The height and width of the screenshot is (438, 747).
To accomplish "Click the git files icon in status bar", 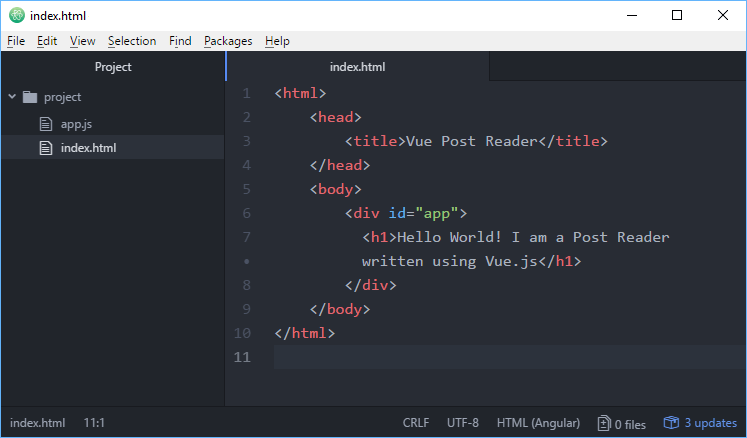I will pyautogui.click(x=604, y=423).
